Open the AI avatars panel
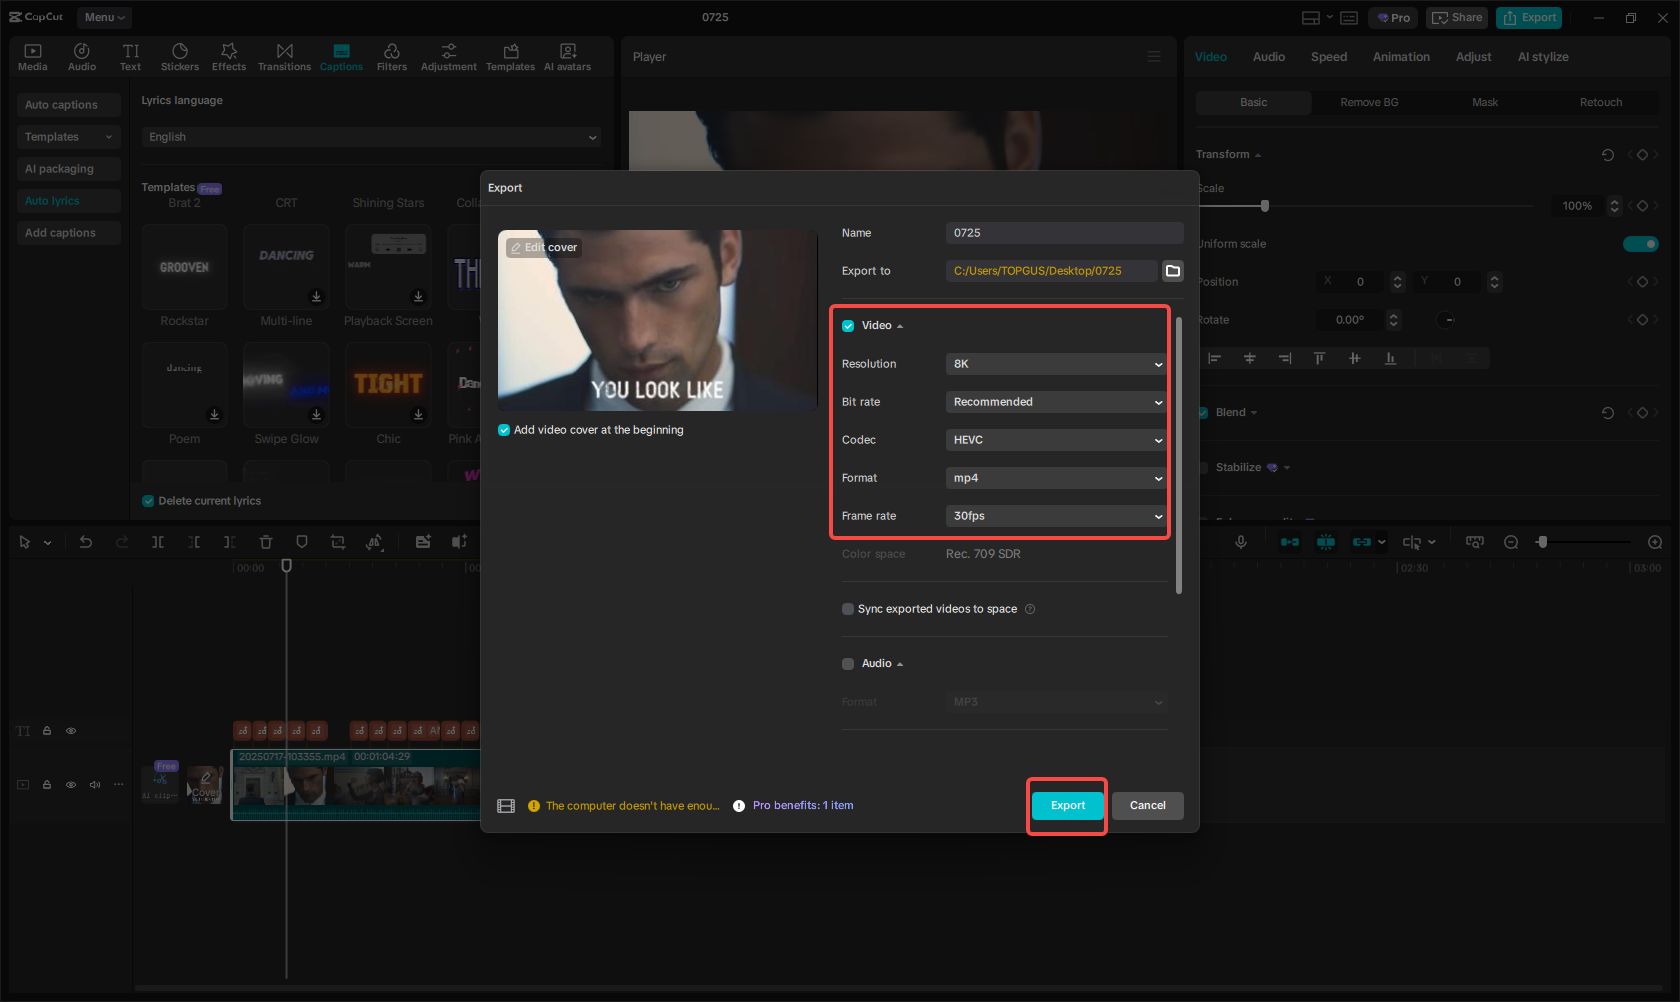The image size is (1680, 1002). pyautogui.click(x=568, y=57)
